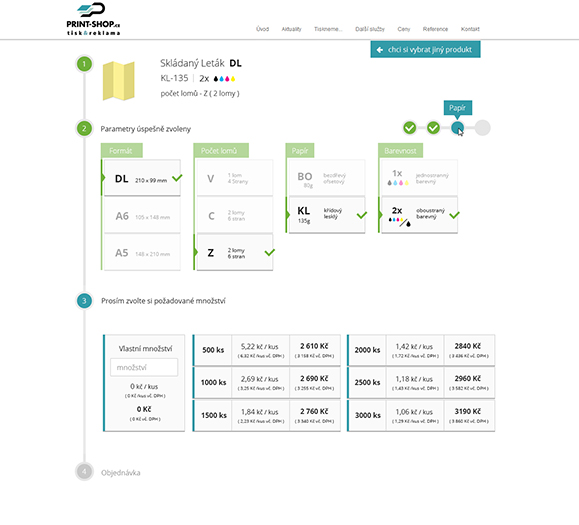Click the last grey progress dot

click(482, 128)
